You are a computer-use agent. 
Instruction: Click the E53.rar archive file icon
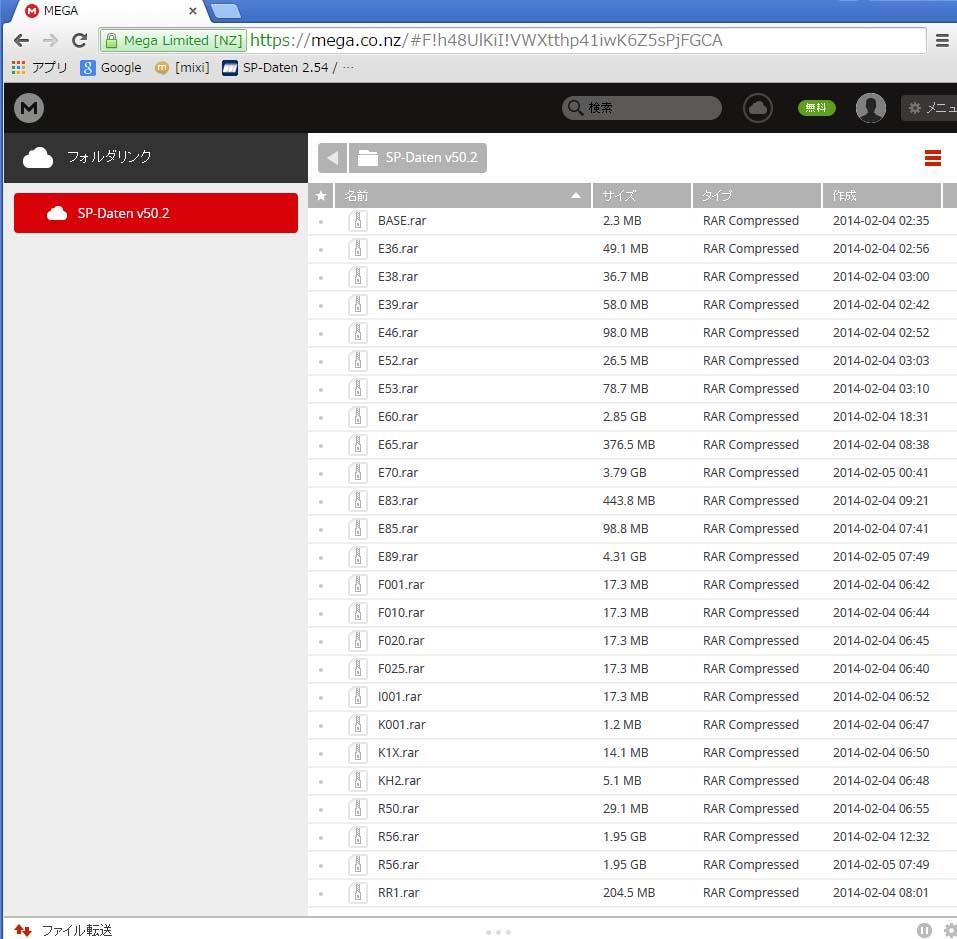pyautogui.click(x=358, y=389)
